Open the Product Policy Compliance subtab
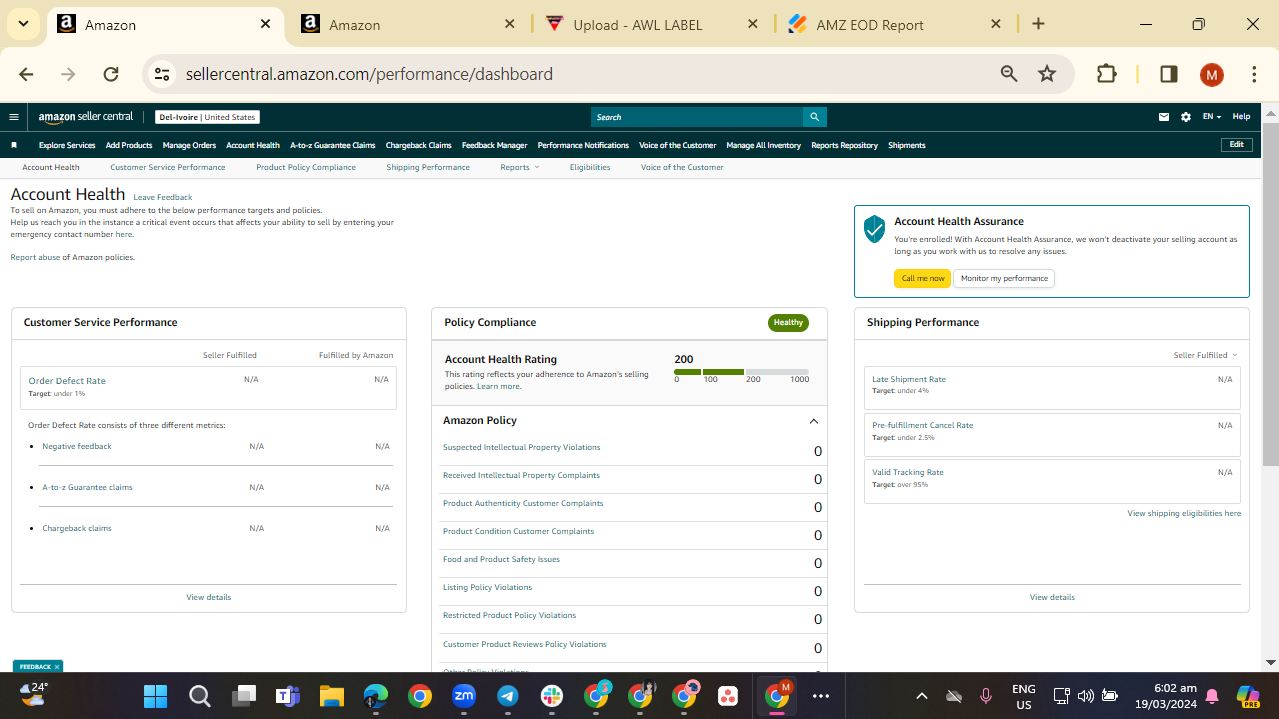 (x=306, y=167)
